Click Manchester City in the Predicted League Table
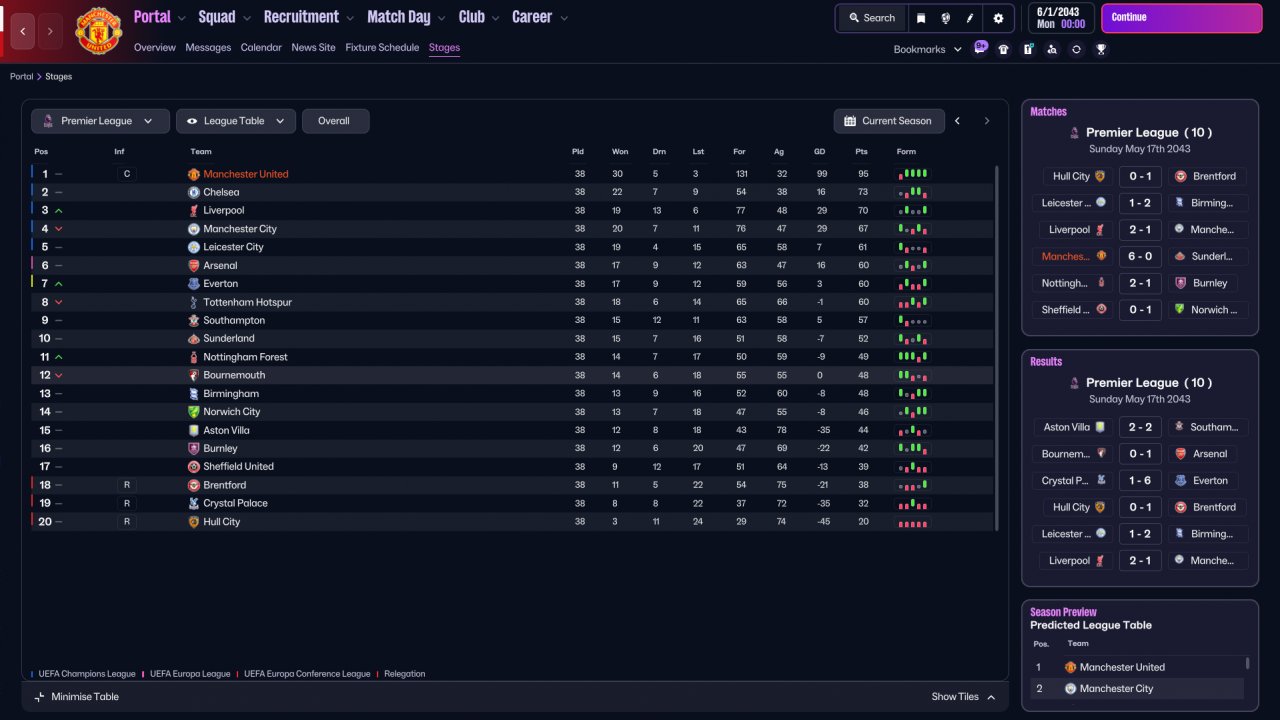Screen dimensions: 1280x720 coord(1116,689)
